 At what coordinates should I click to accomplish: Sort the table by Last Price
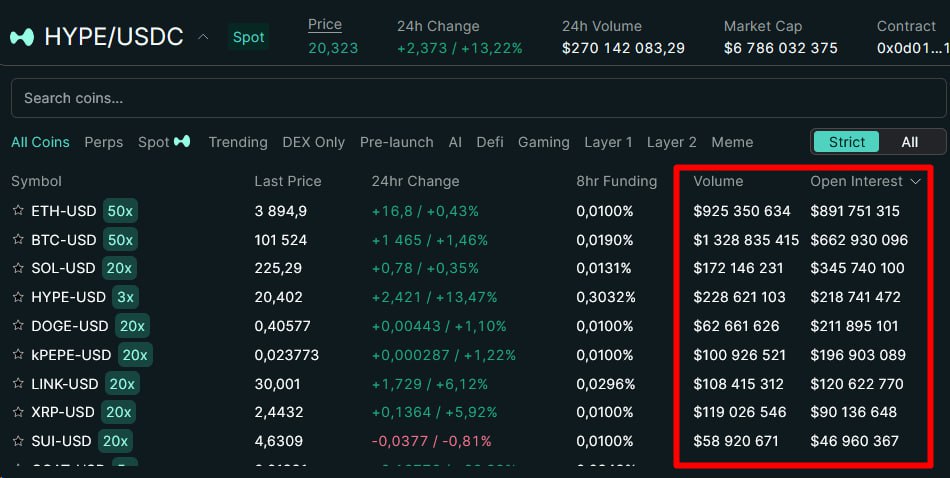point(288,181)
